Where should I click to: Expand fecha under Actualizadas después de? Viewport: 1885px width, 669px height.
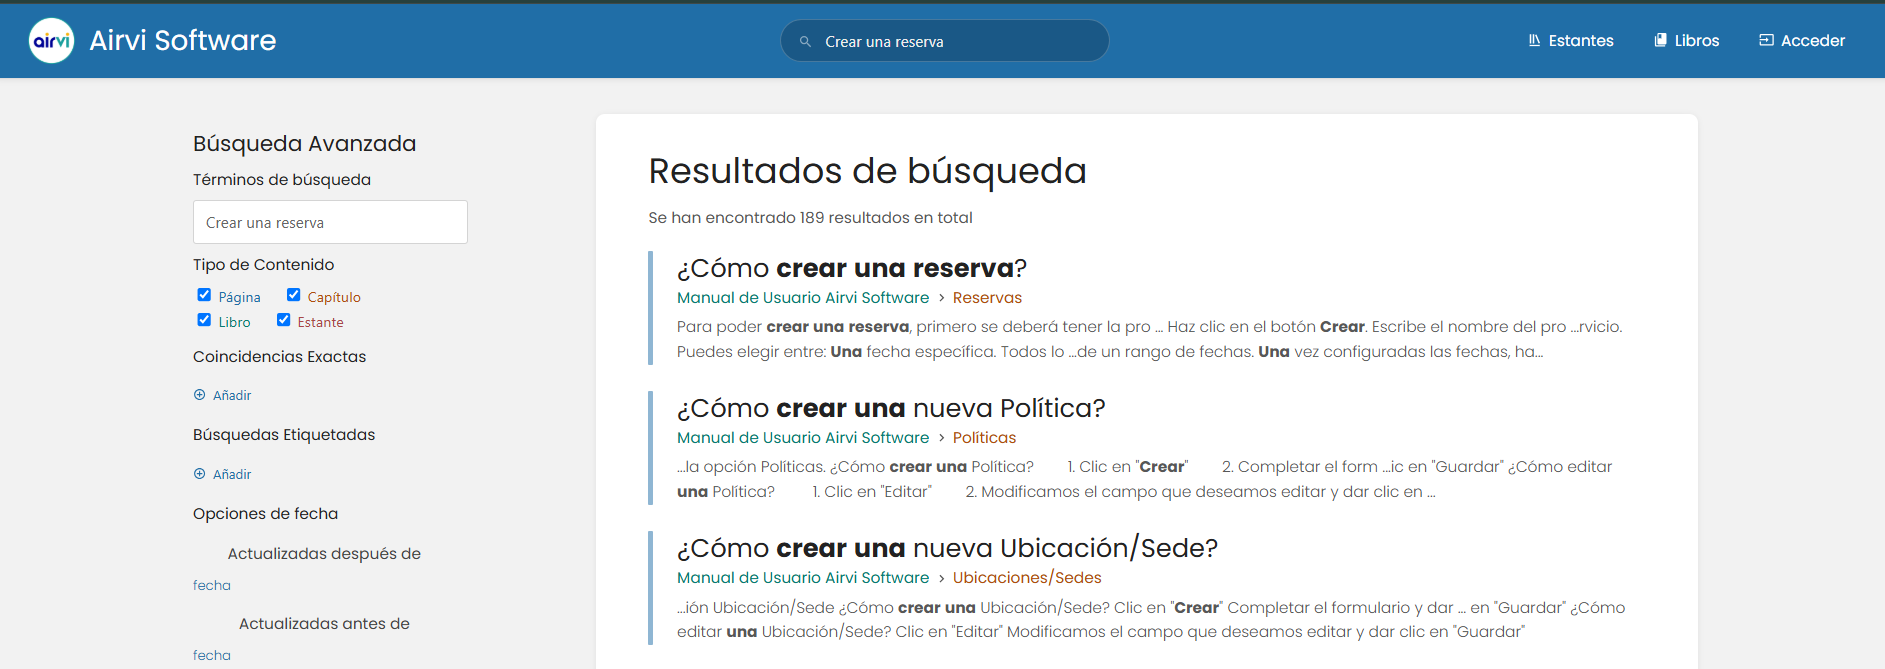point(212,586)
